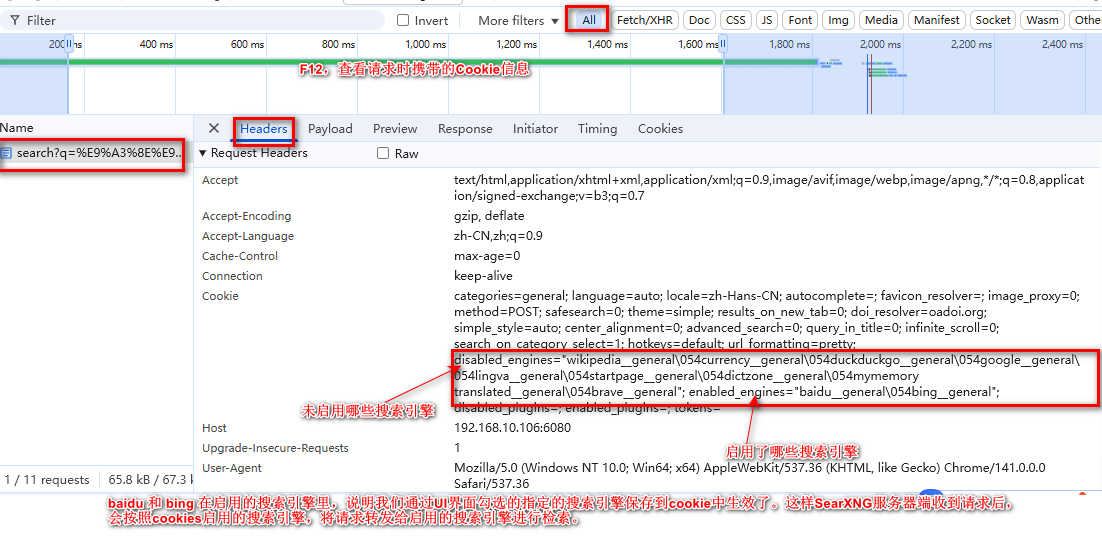1102x539 pixels.
Task: Click the User-Agent header name
Action: coord(232,468)
